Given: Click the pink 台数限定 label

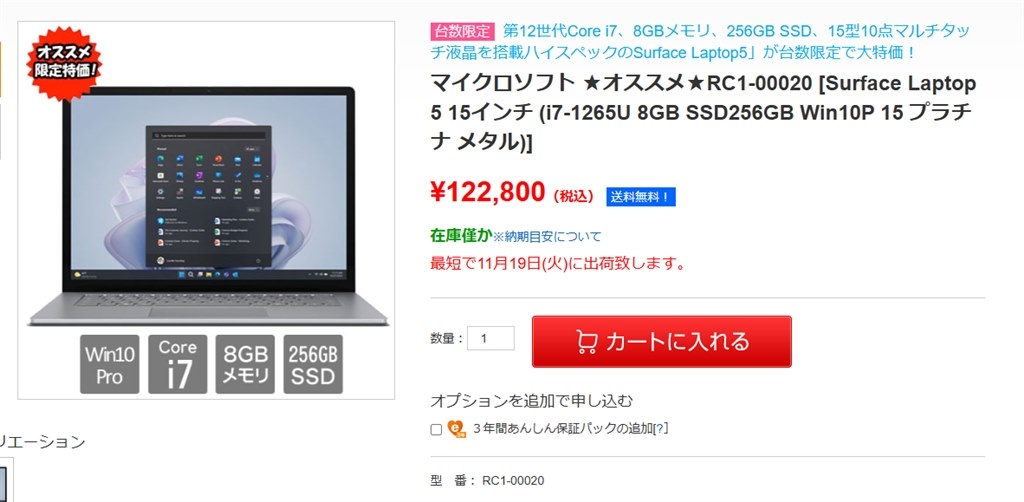Looking at the screenshot, I should [x=462, y=31].
